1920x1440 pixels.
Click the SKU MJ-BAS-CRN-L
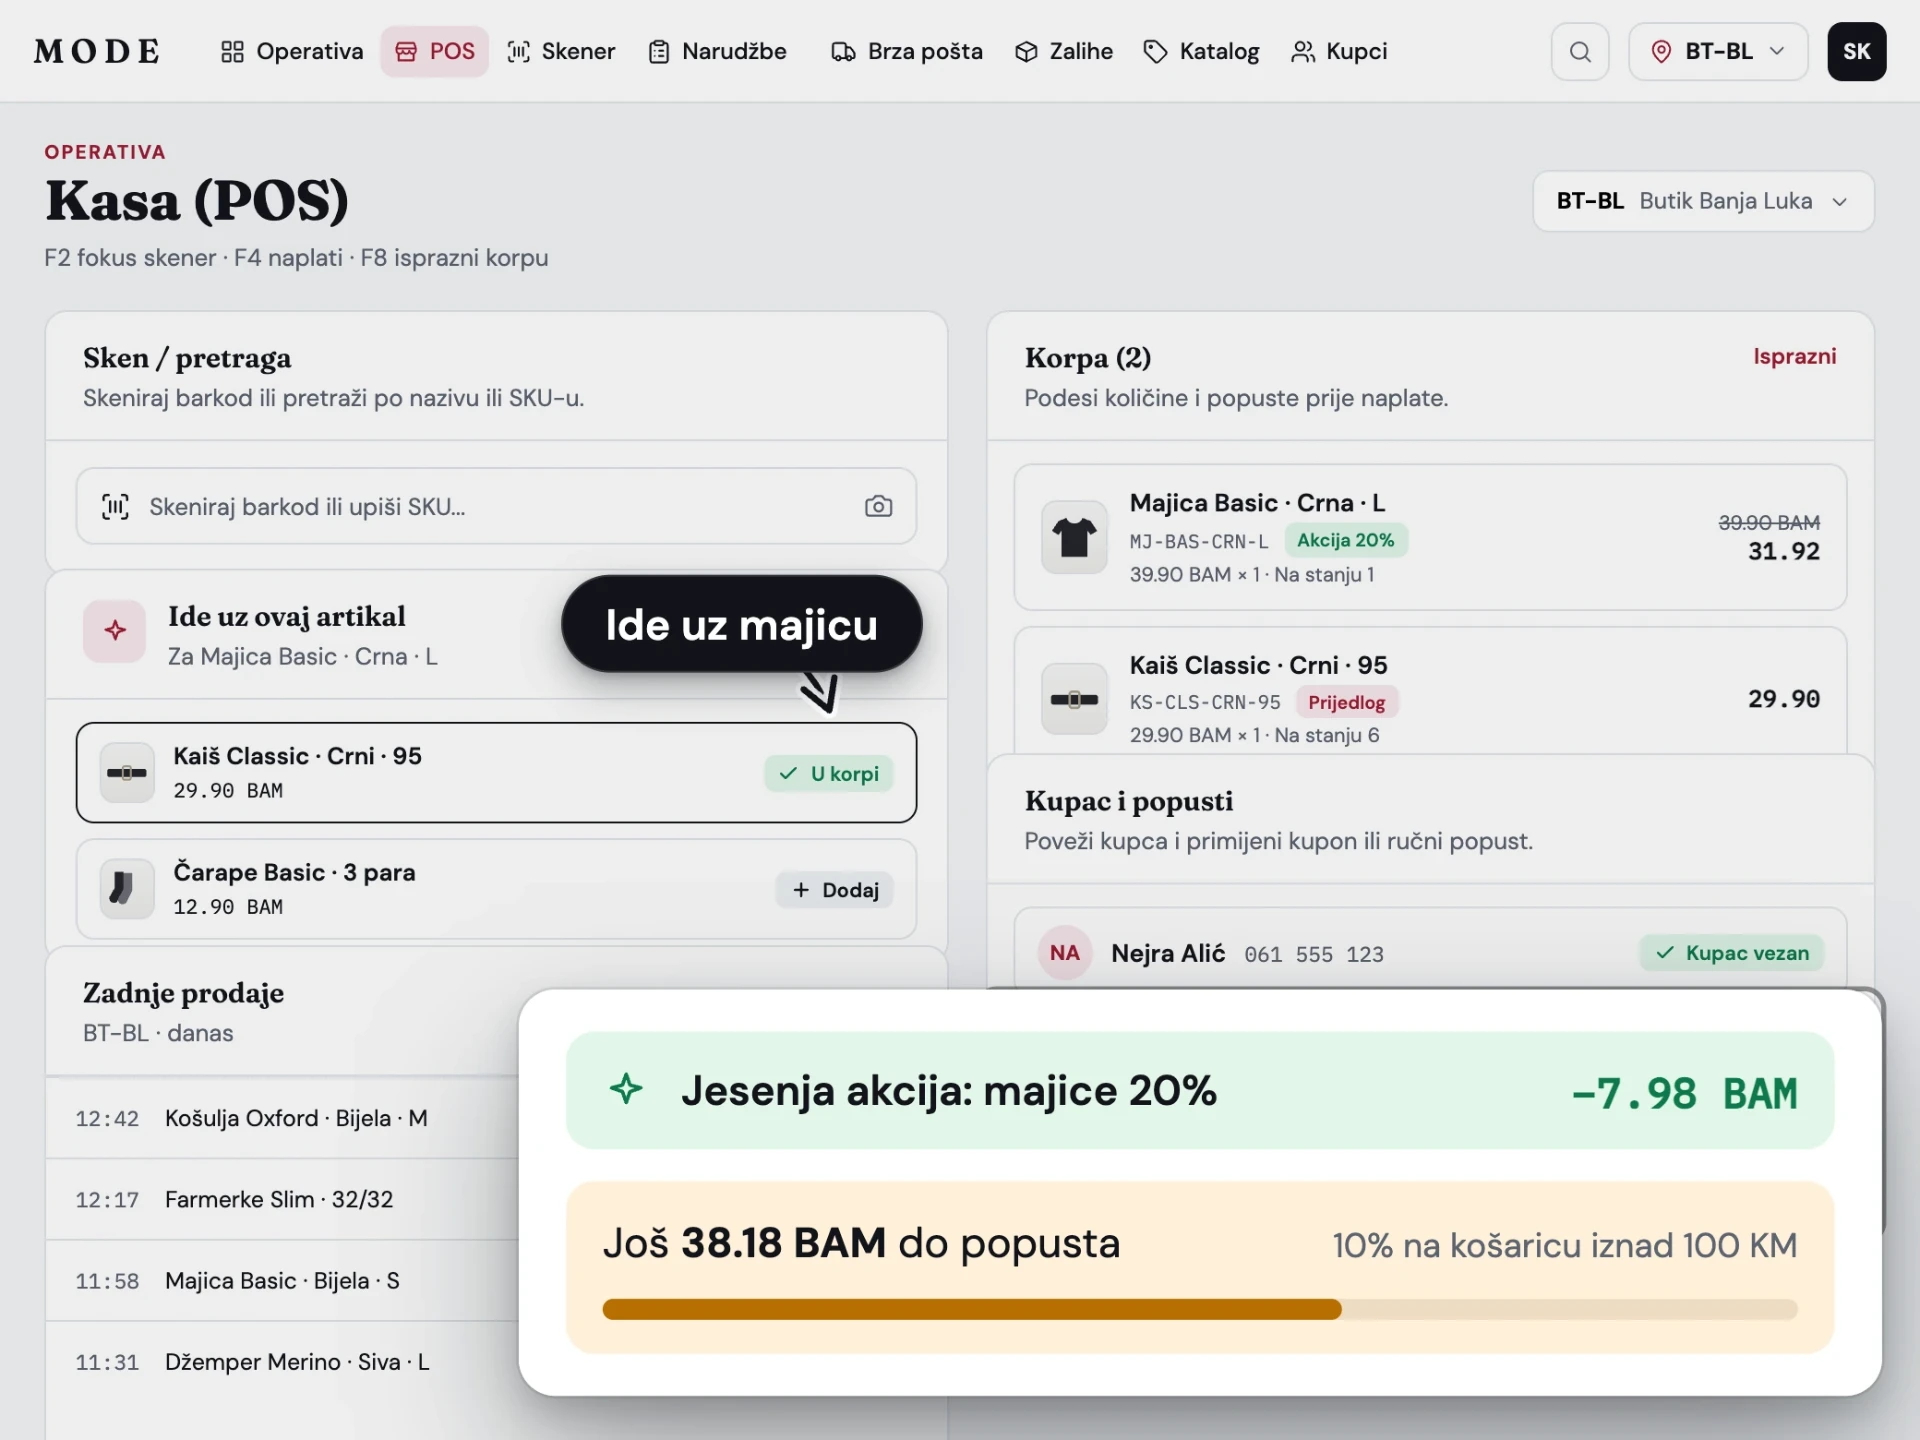[1198, 541]
